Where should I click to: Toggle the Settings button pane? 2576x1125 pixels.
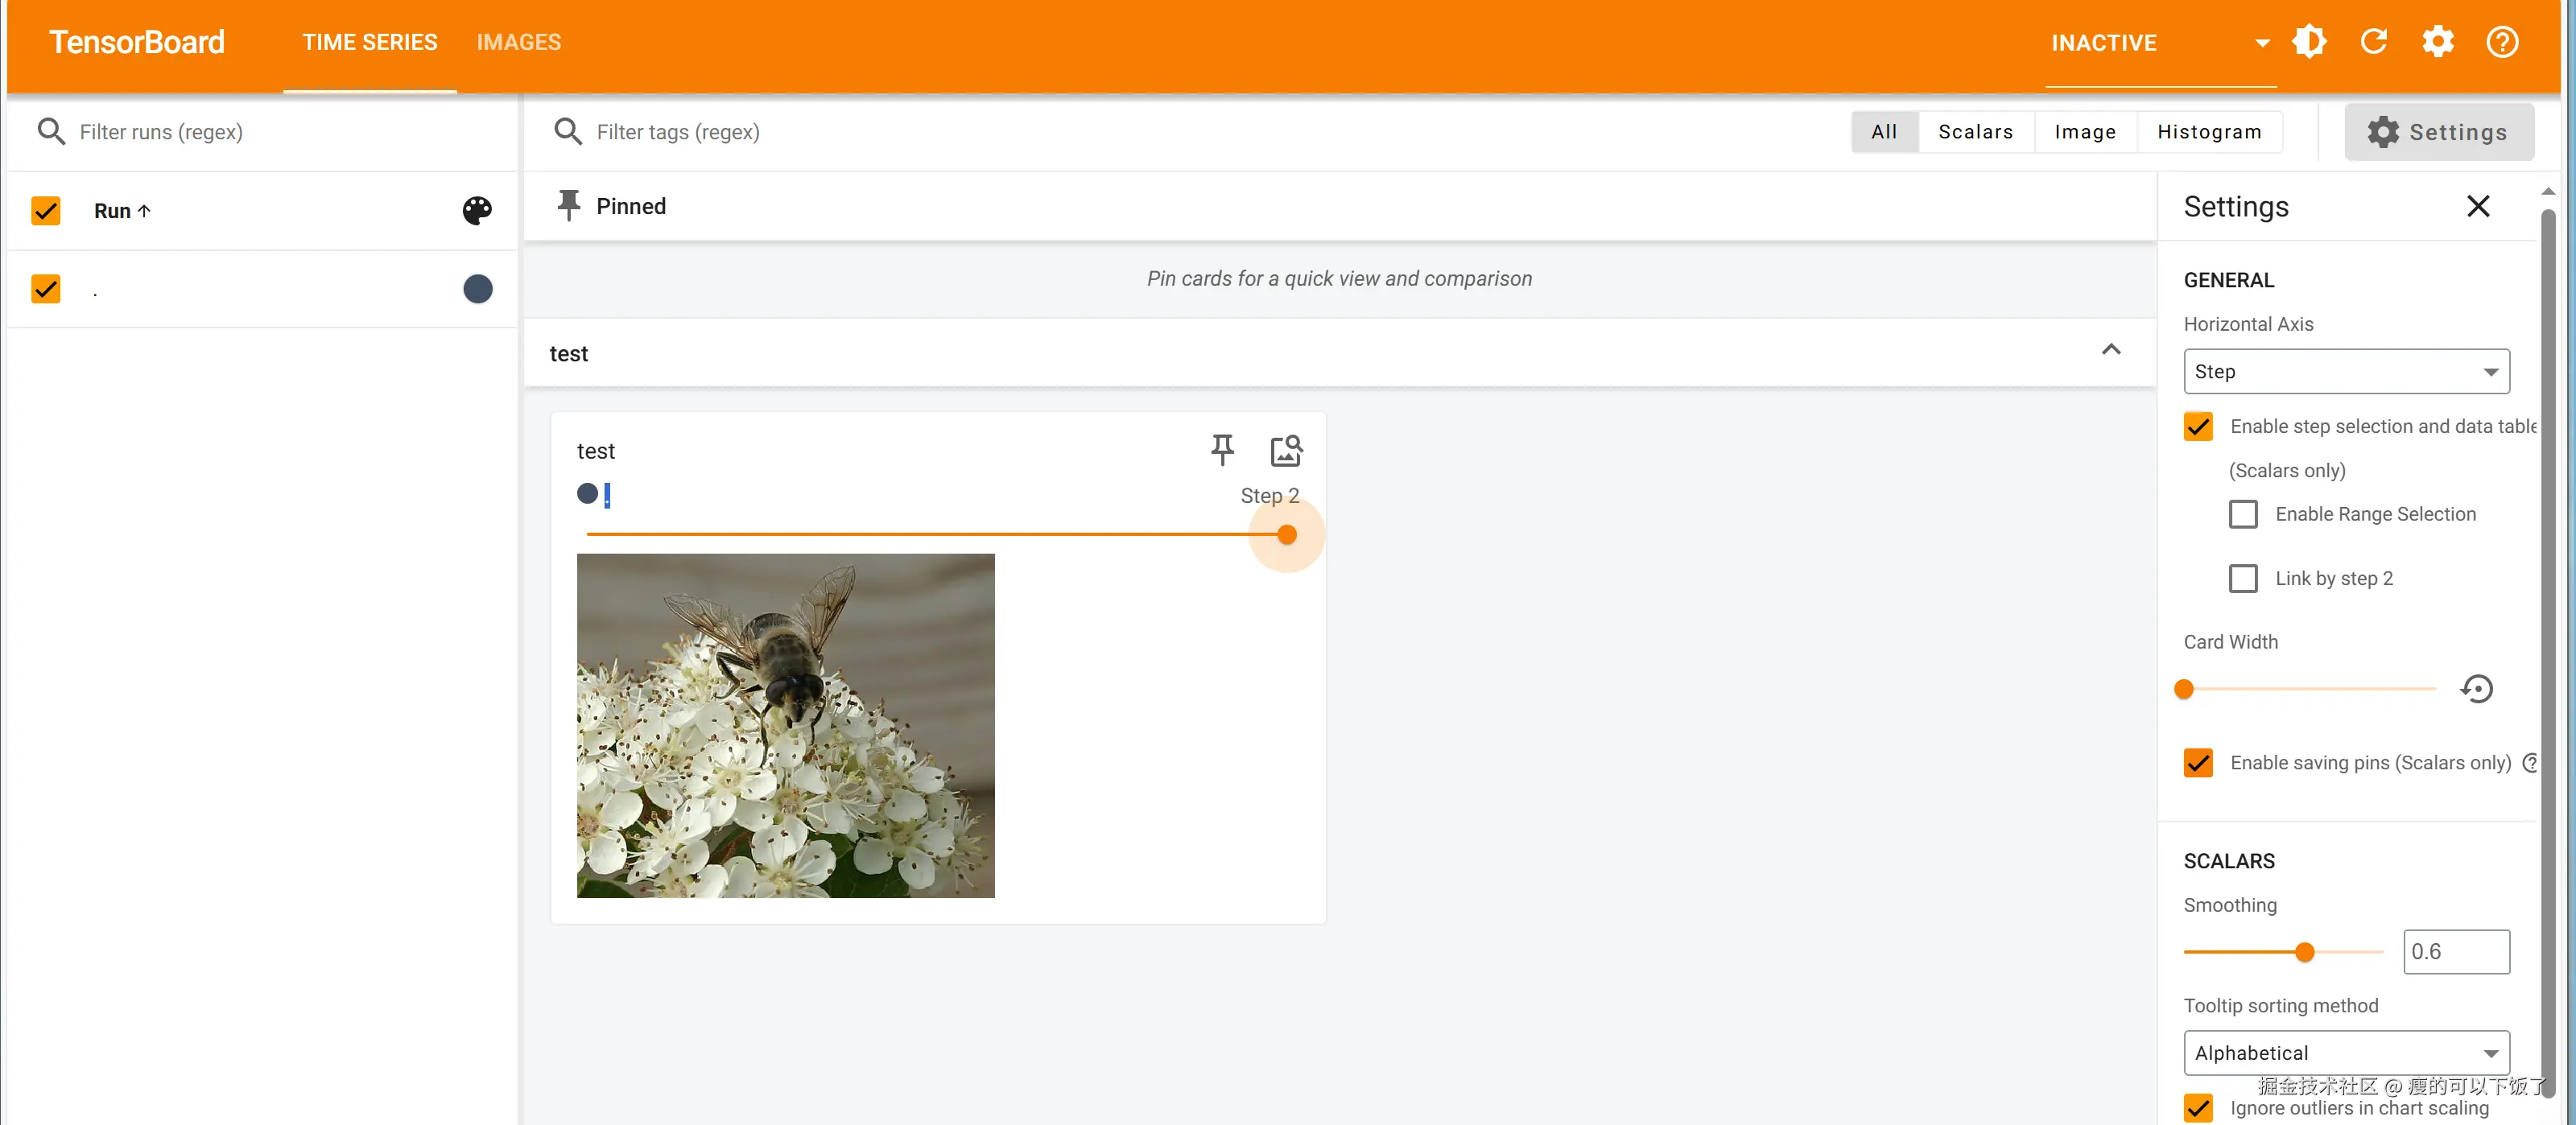click(x=2438, y=132)
